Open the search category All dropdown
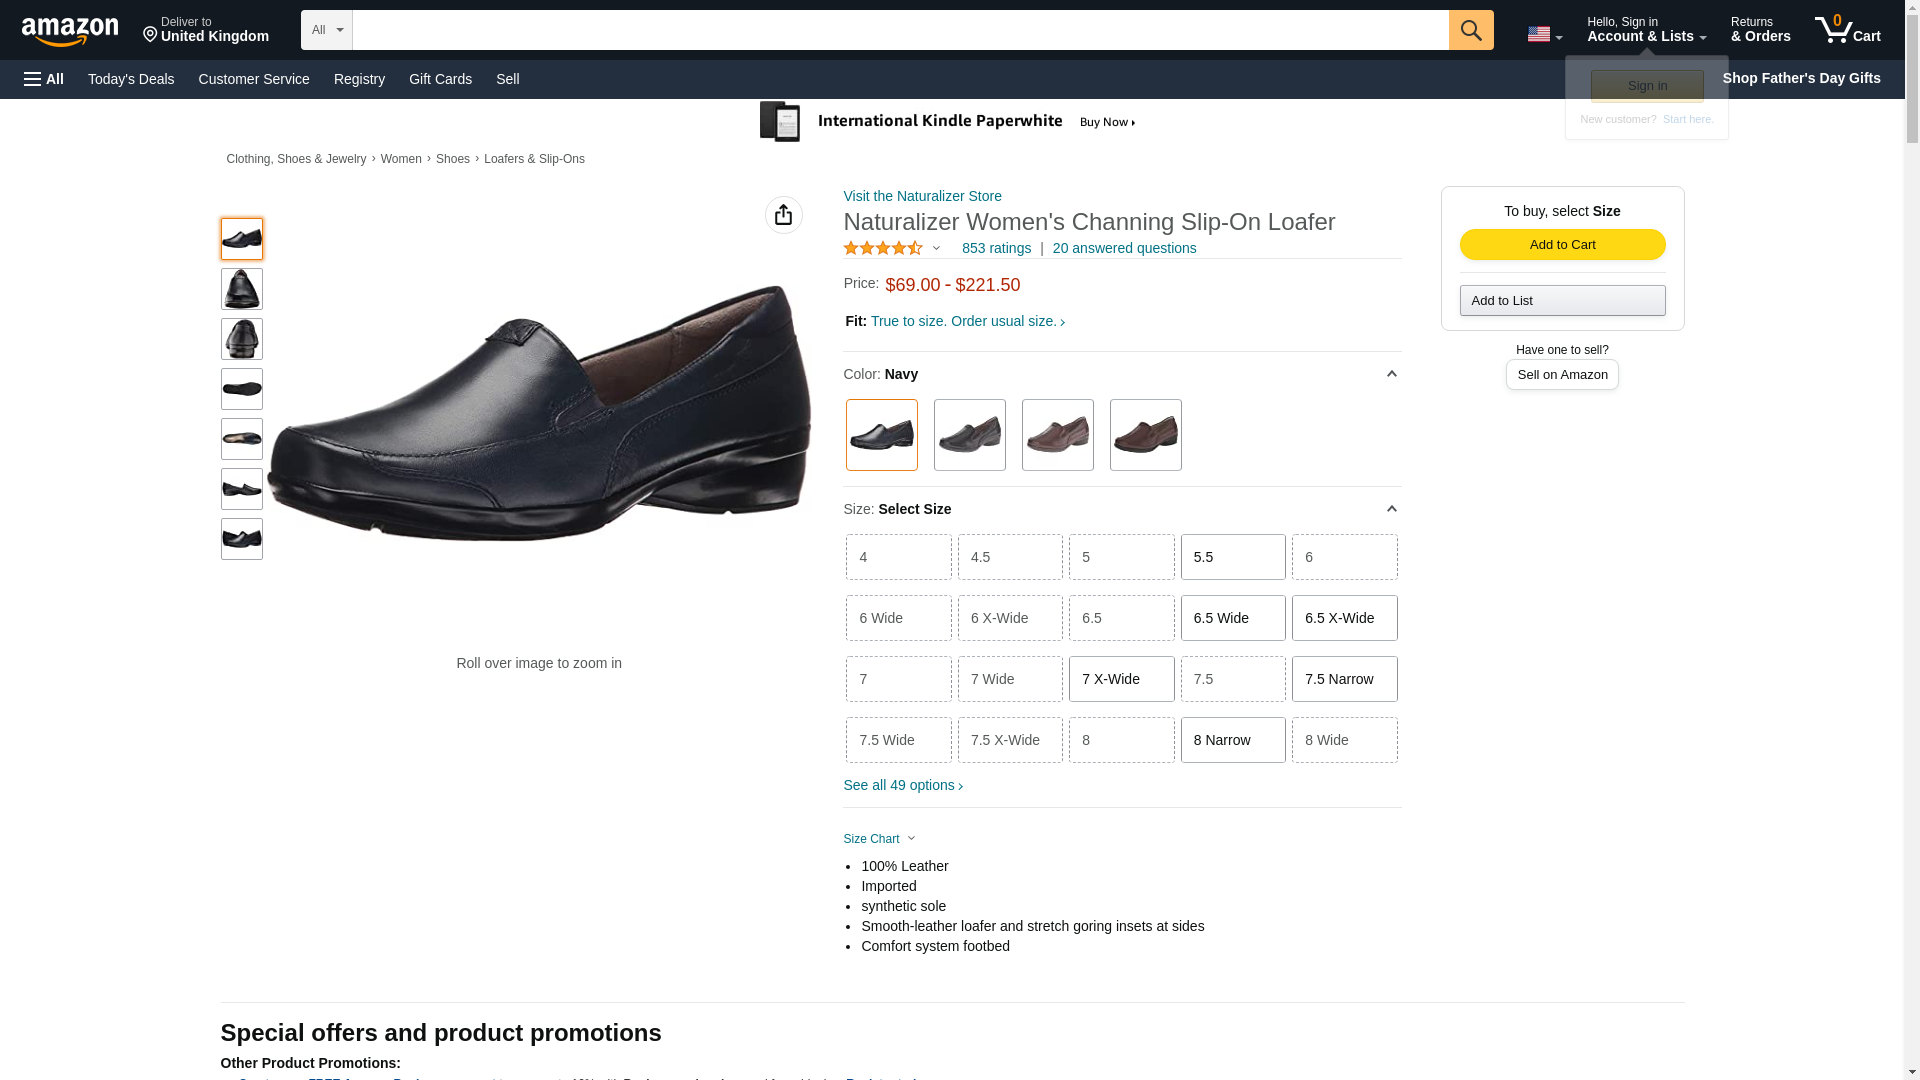The width and height of the screenshot is (1920, 1080). 326,30
